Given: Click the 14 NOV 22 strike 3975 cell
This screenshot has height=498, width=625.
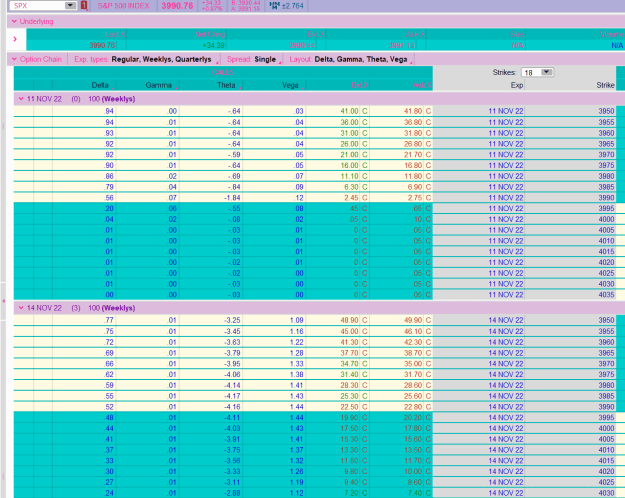Looking at the screenshot, I should [x=606, y=374].
